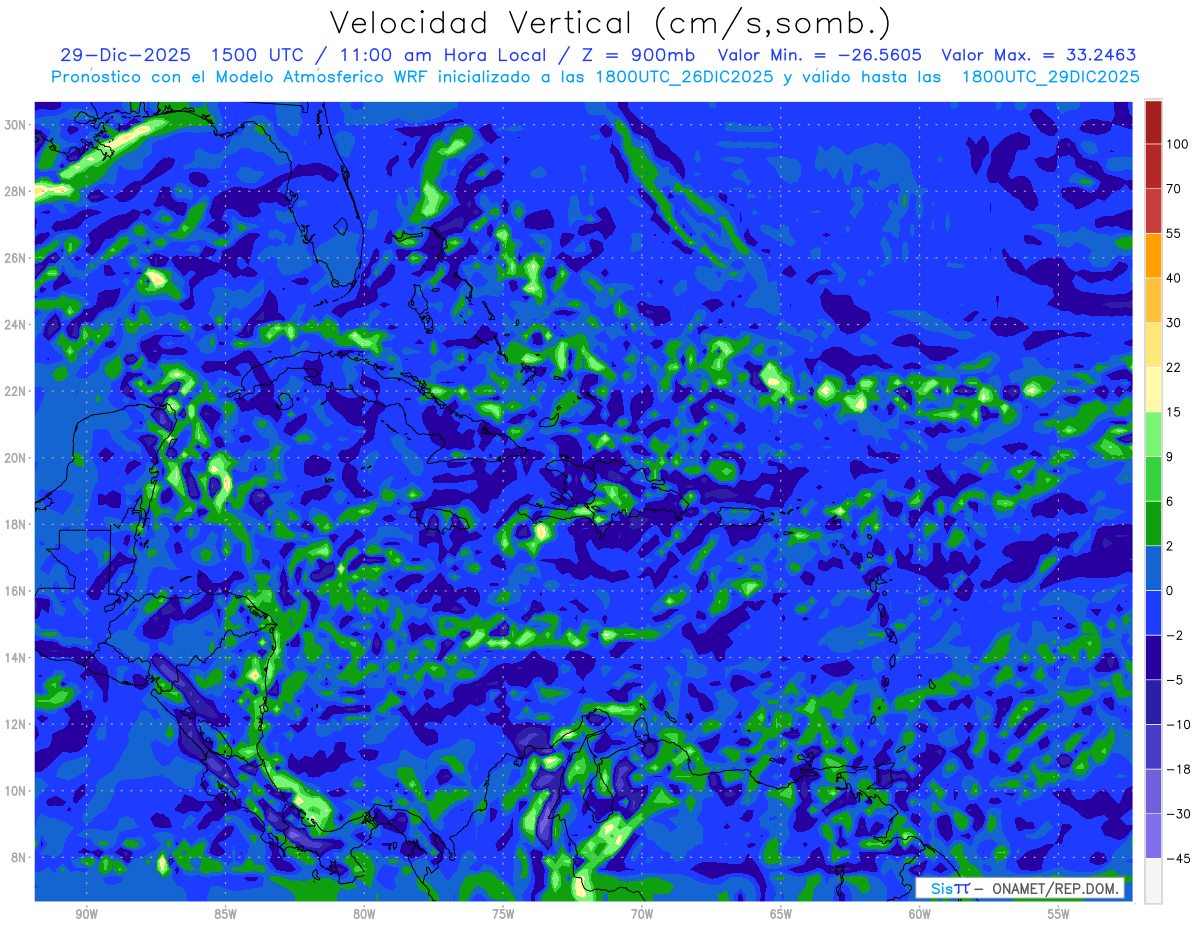Click the pale yellow segment between 22 and 15
This screenshot has height=927, width=1200.
click(1153, 389)
